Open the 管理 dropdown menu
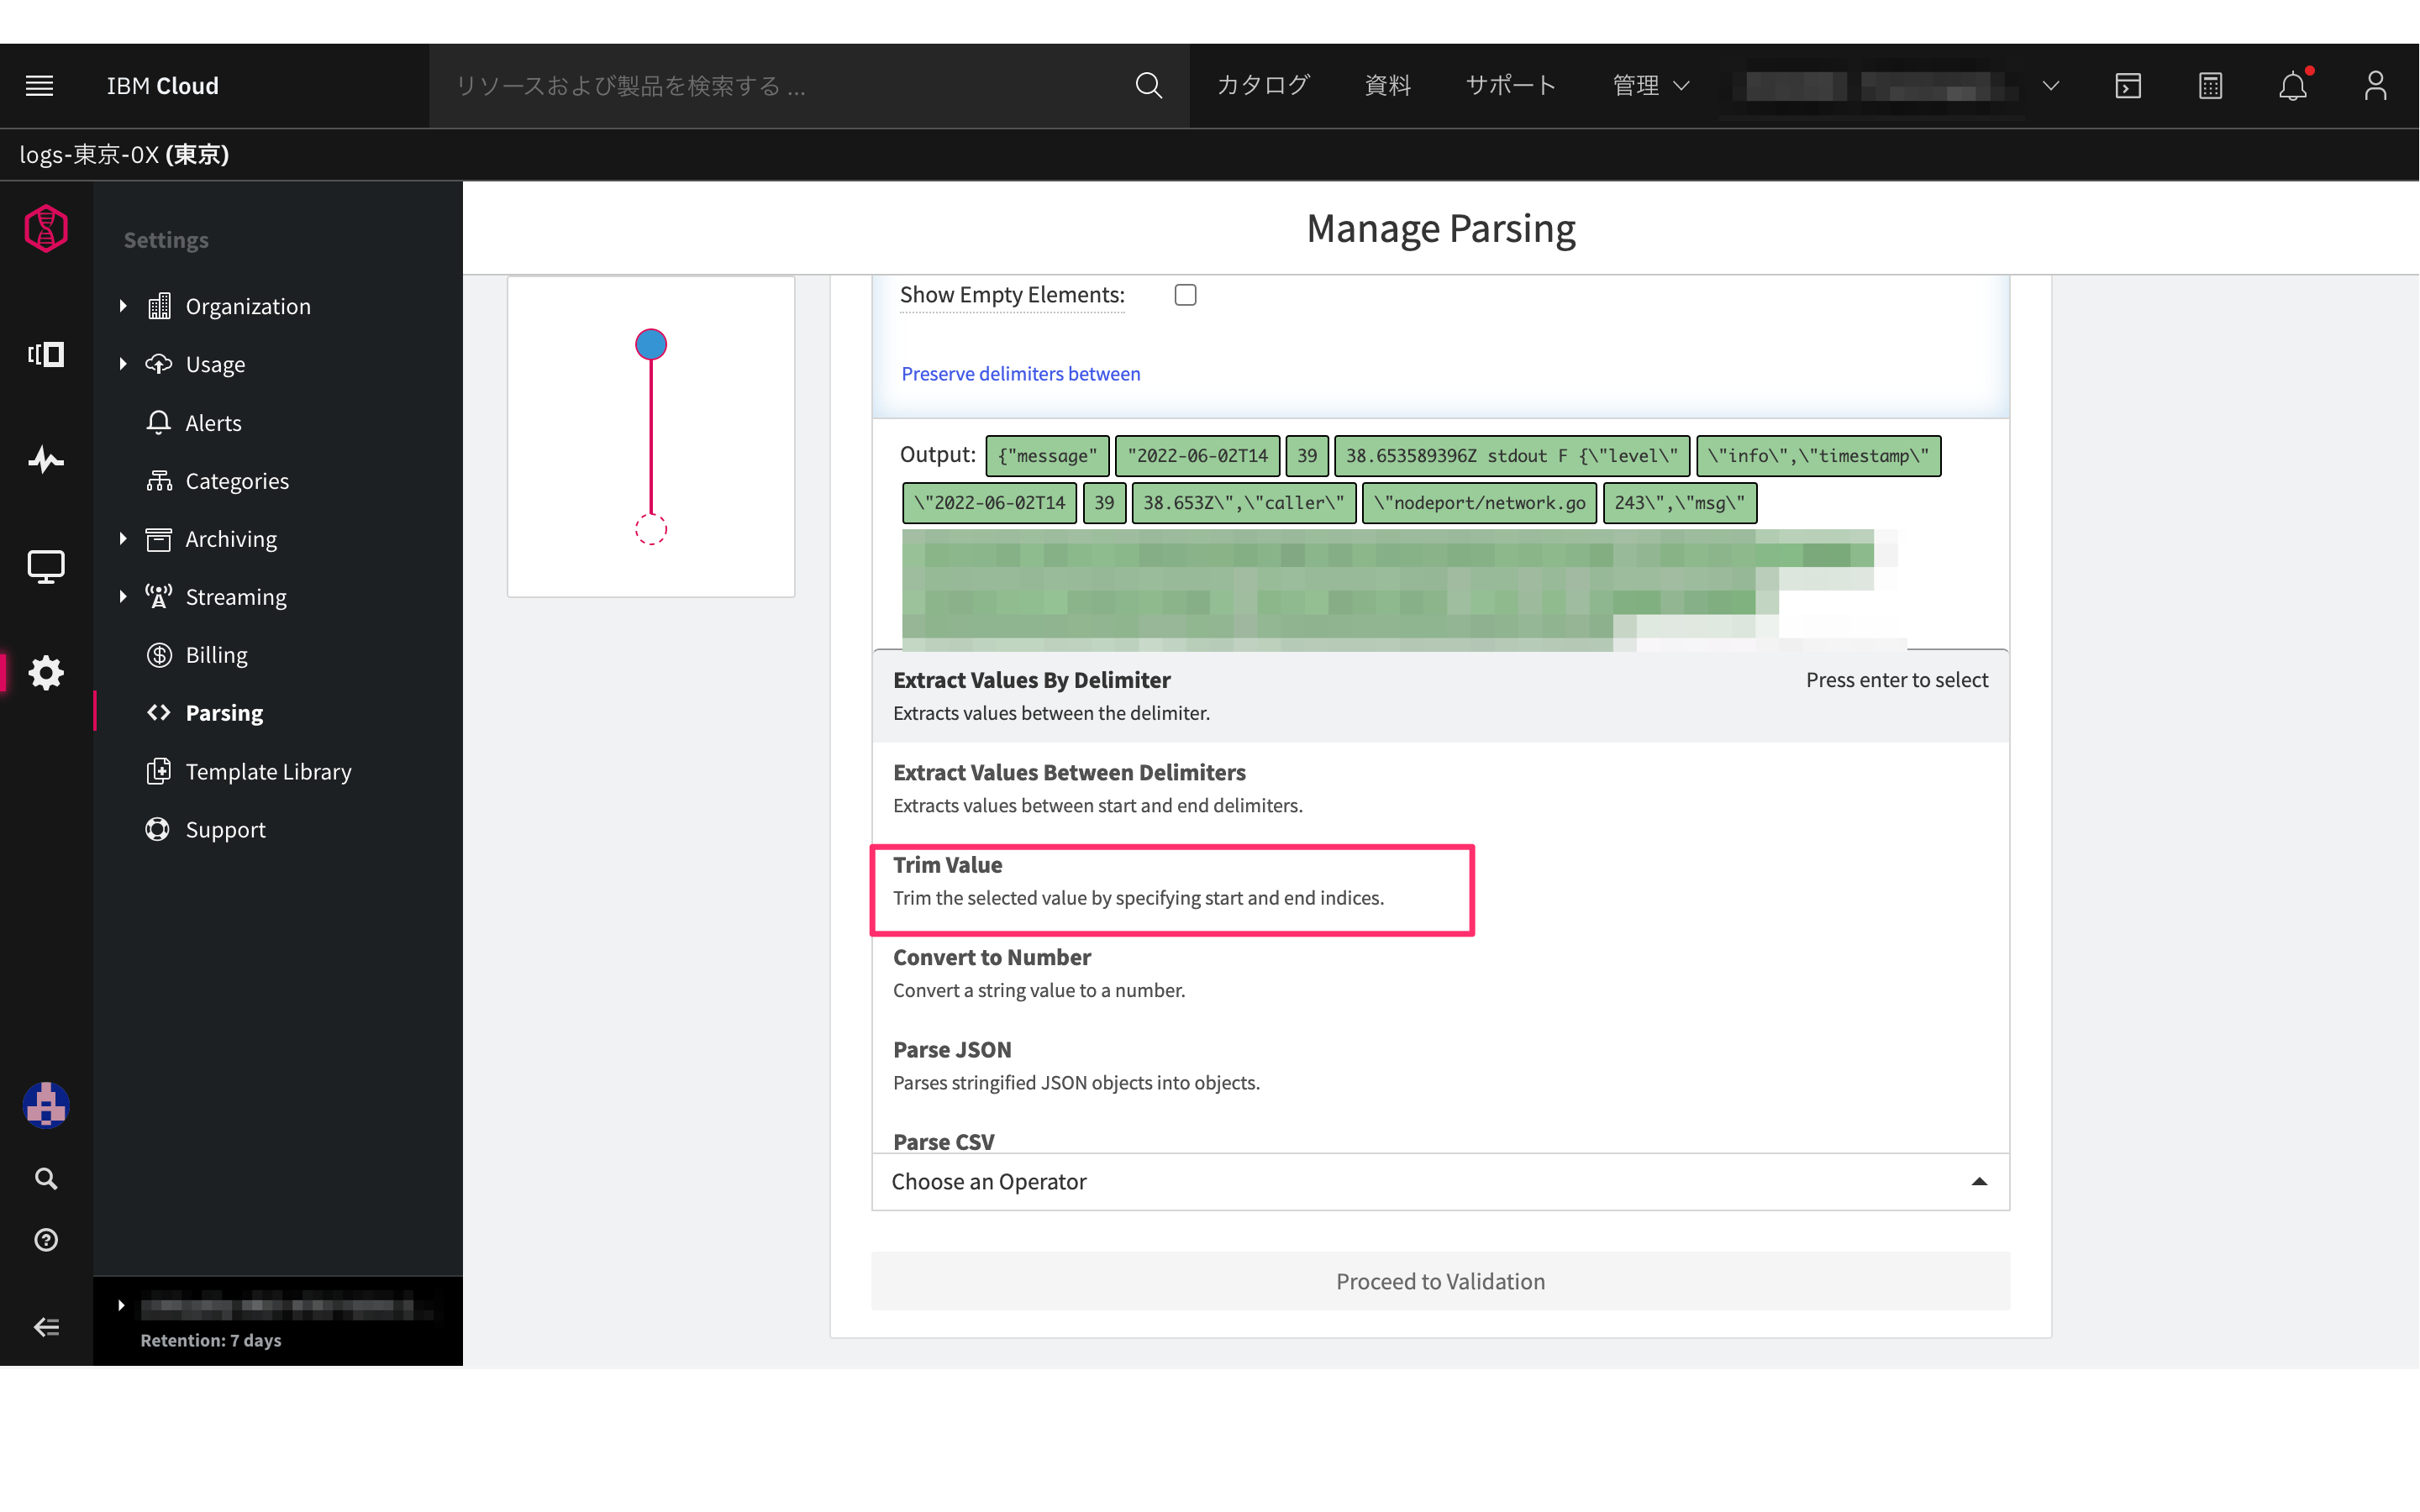The height and width of the screenshot is (1512, 2420). (1650, 86)
